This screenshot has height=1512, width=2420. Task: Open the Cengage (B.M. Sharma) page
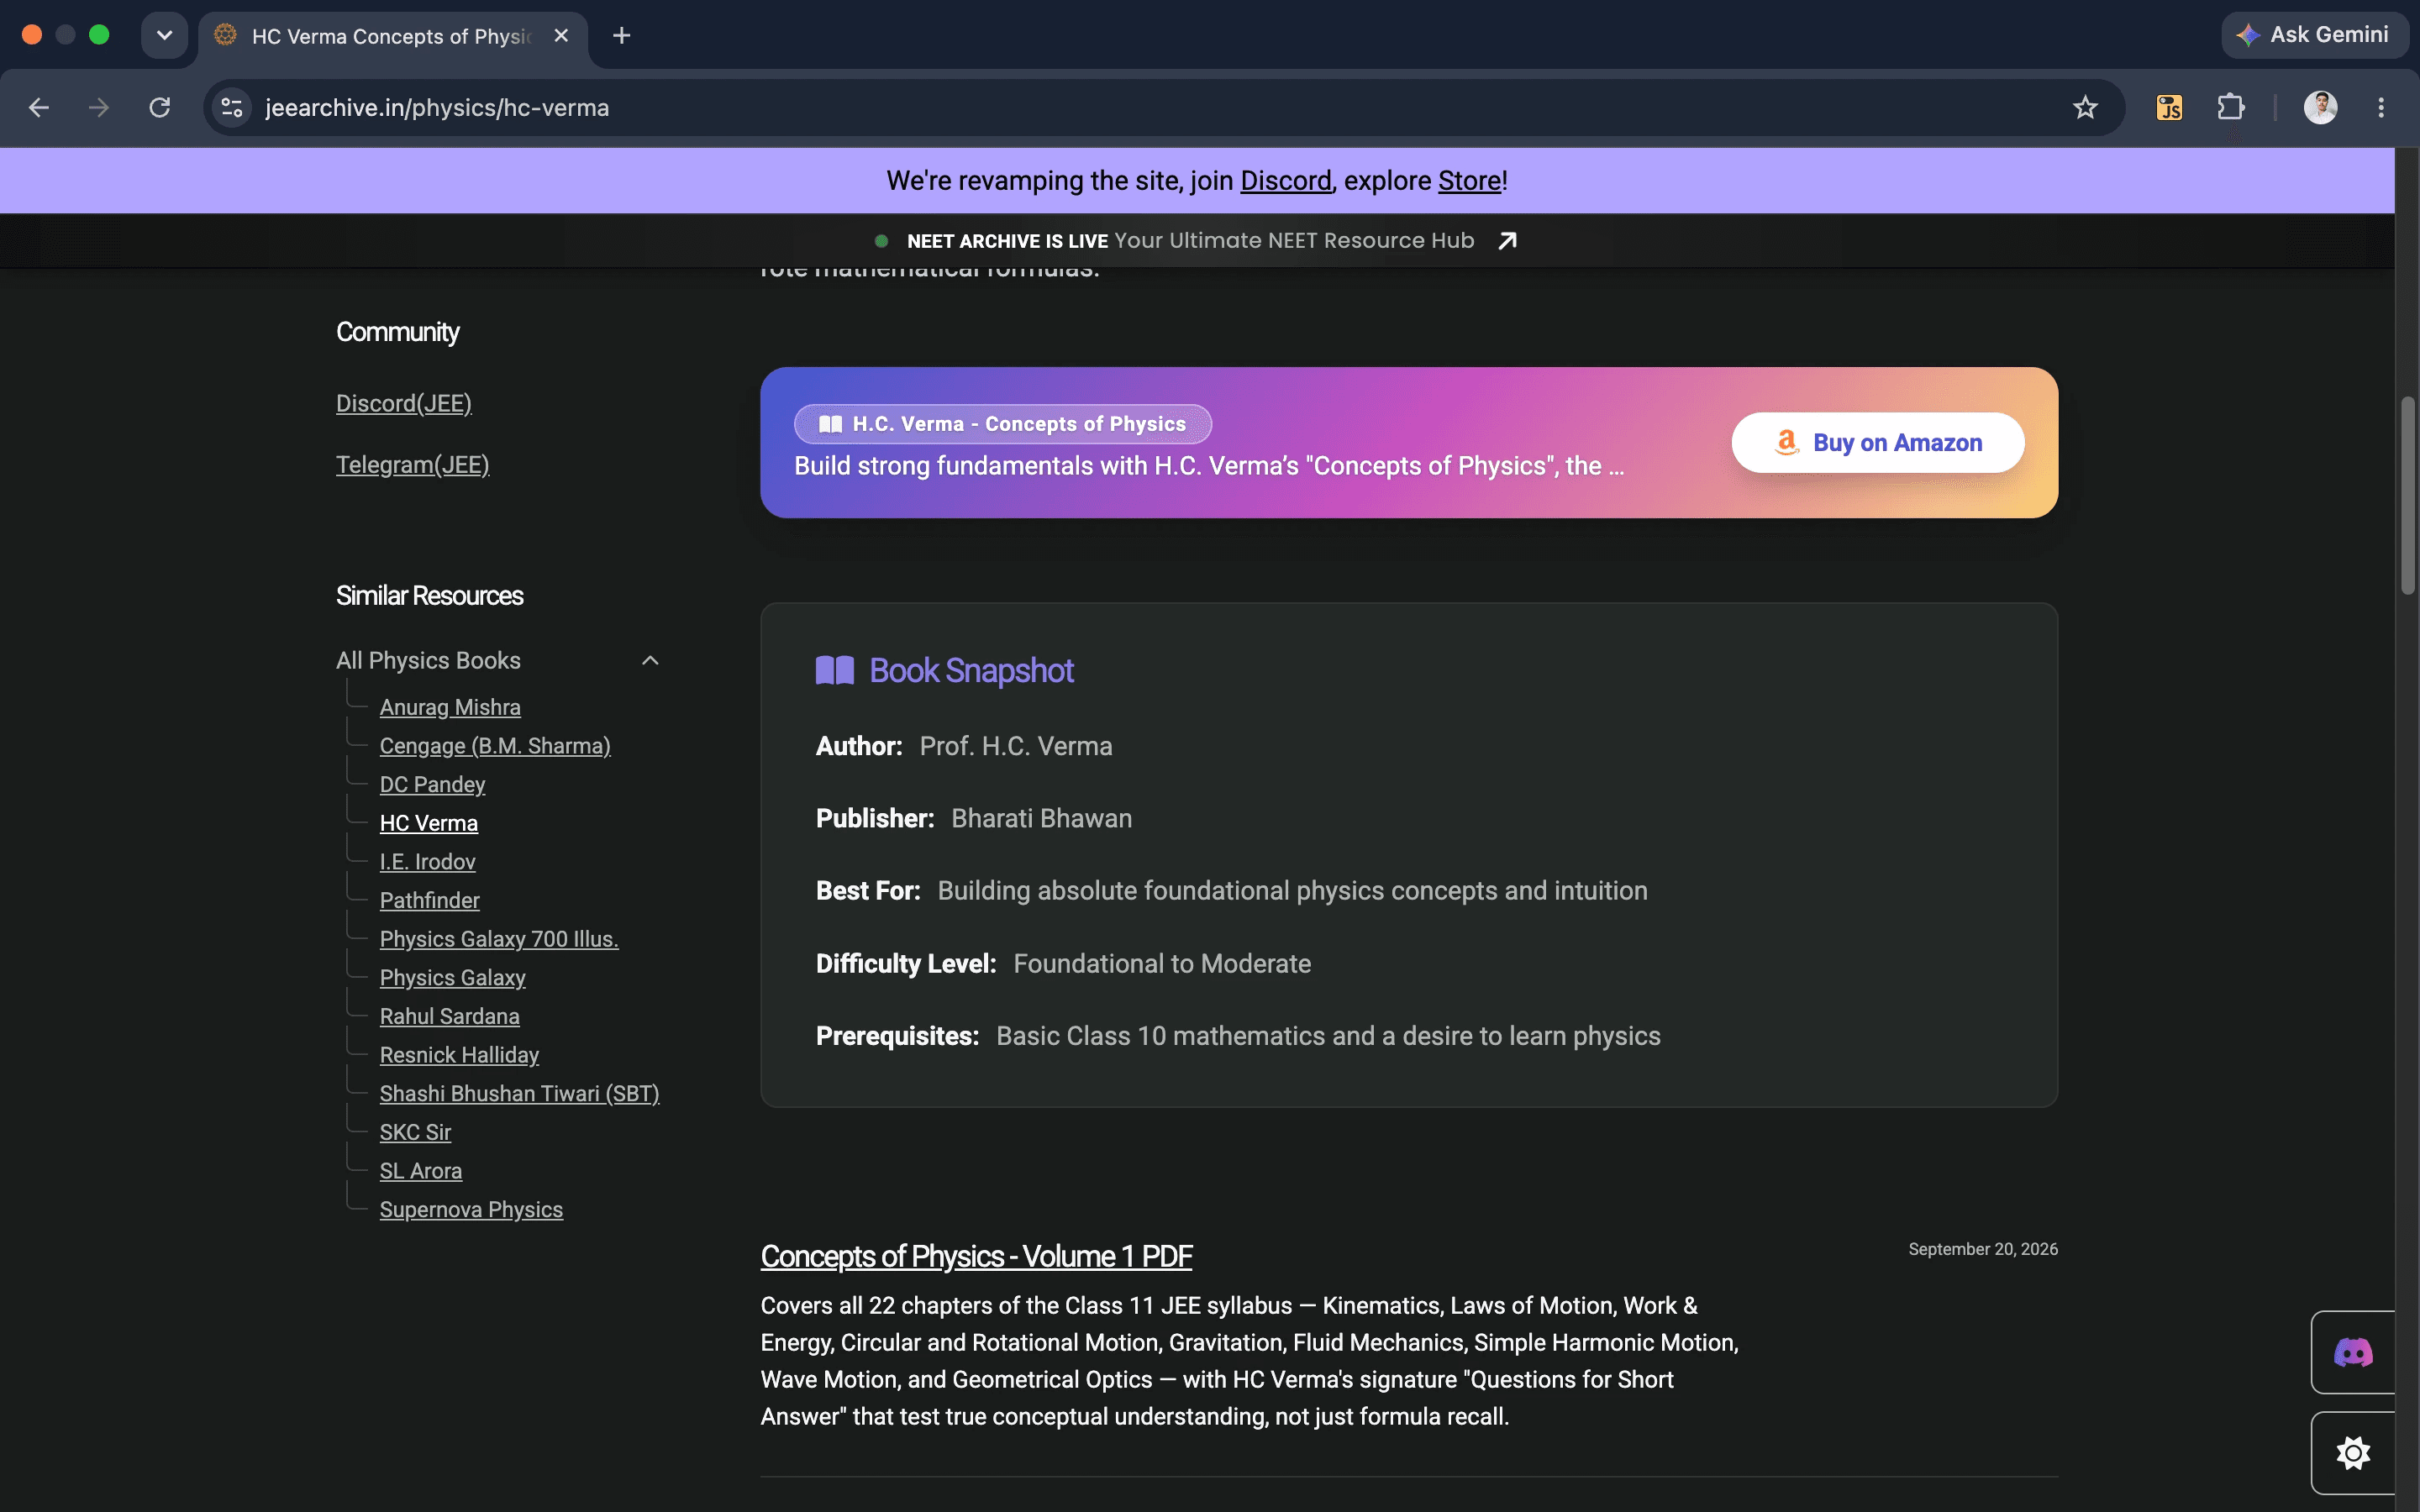495,746
